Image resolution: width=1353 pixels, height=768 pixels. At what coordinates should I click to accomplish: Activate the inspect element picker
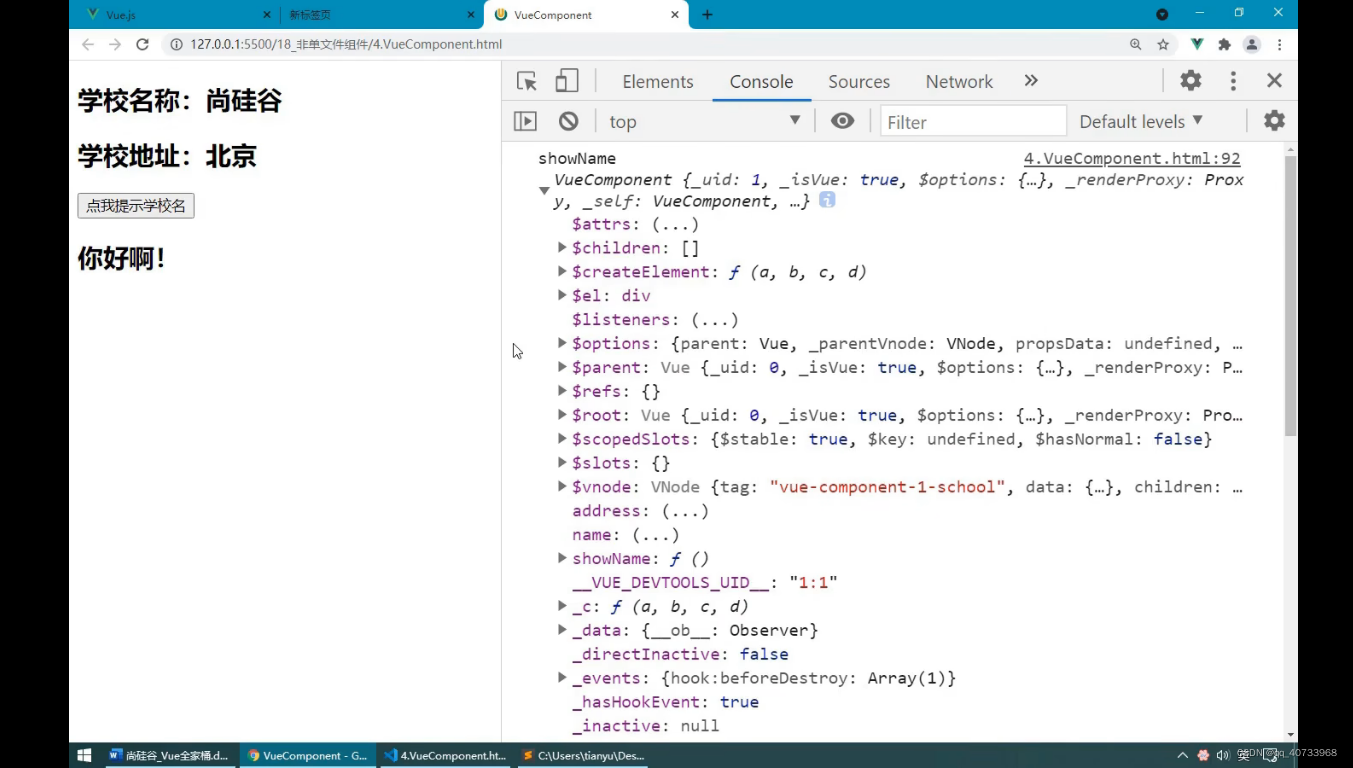[x=527, y=81]
